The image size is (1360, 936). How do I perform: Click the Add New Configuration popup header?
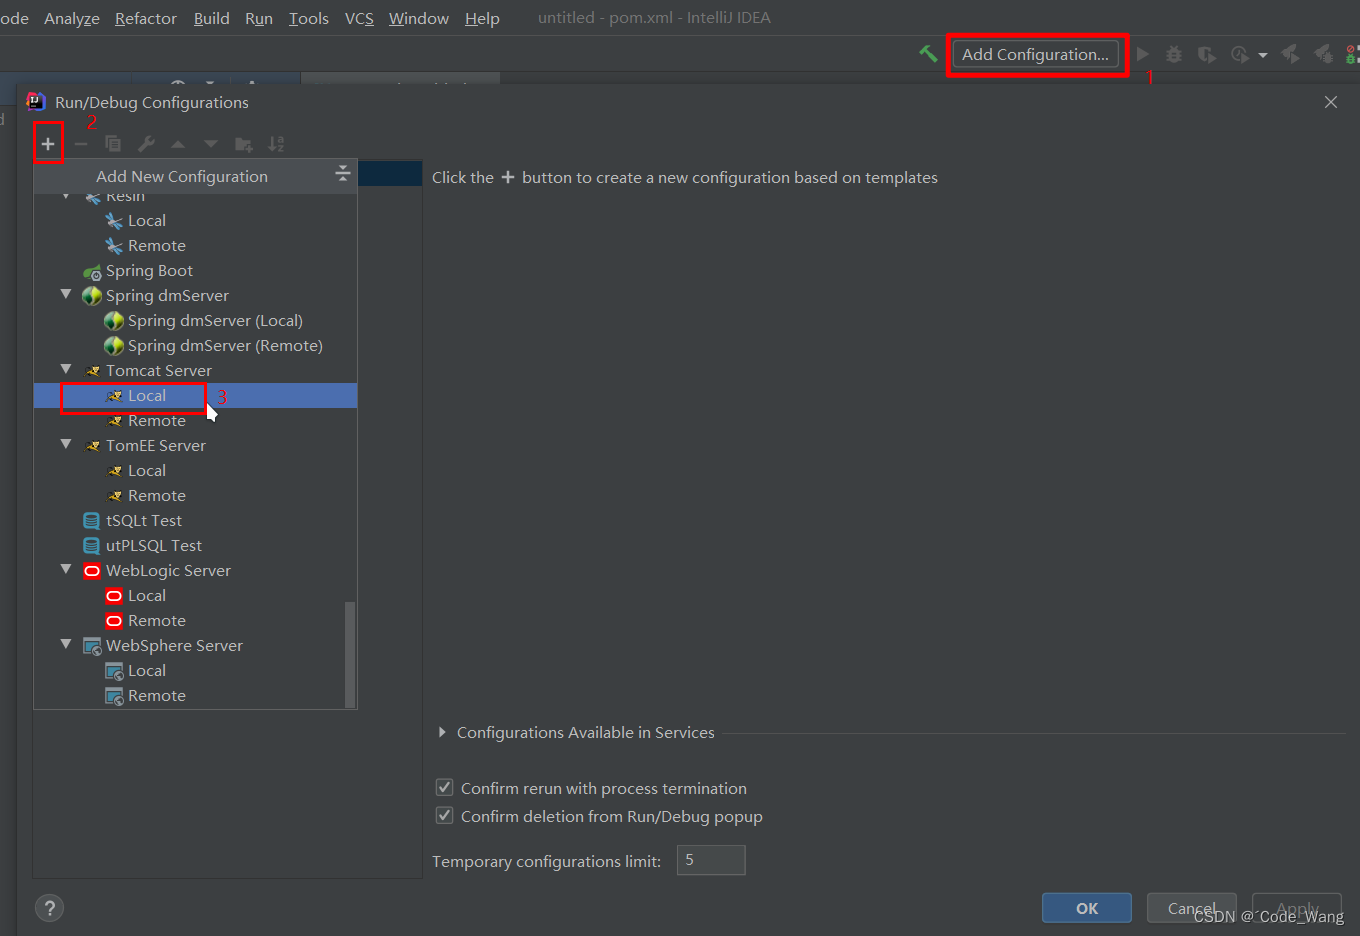(x=182, y=176)
